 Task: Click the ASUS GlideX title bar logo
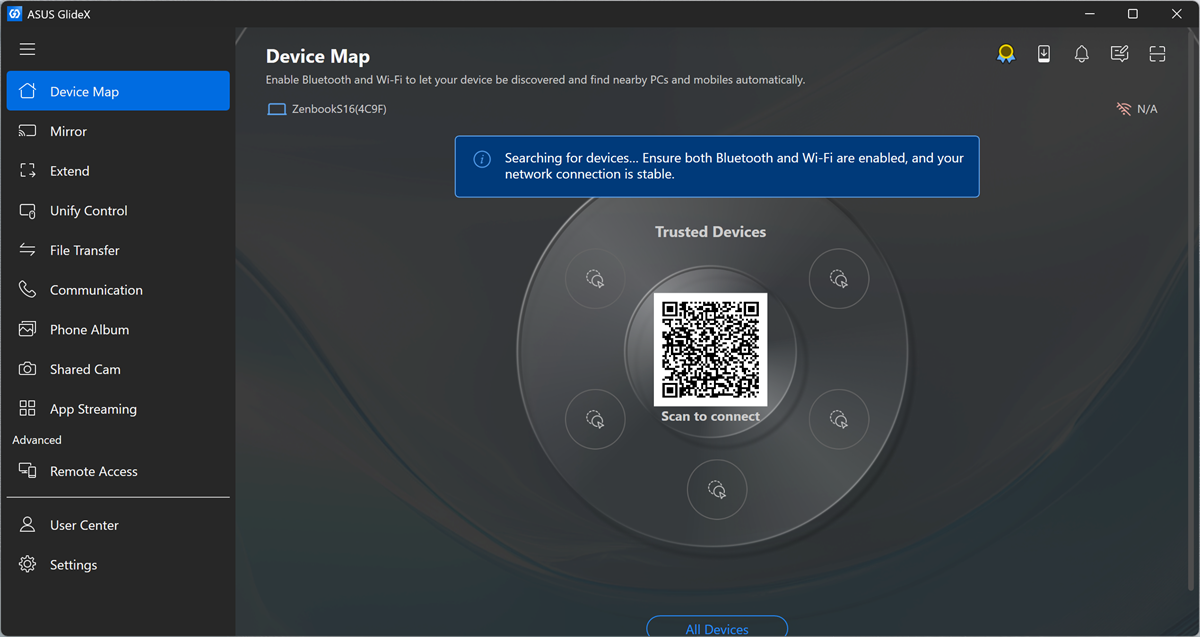(x=16, y=14)
